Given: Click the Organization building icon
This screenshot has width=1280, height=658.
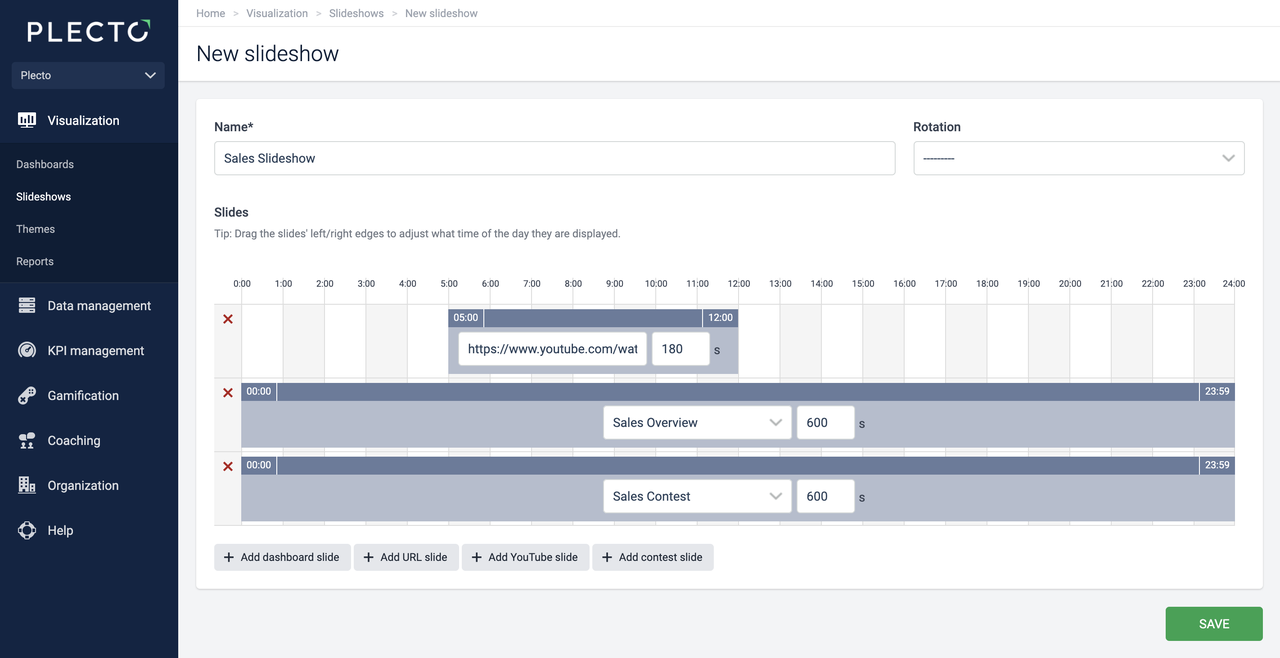Looking at the screenshot, I should (x=27, y=486).
